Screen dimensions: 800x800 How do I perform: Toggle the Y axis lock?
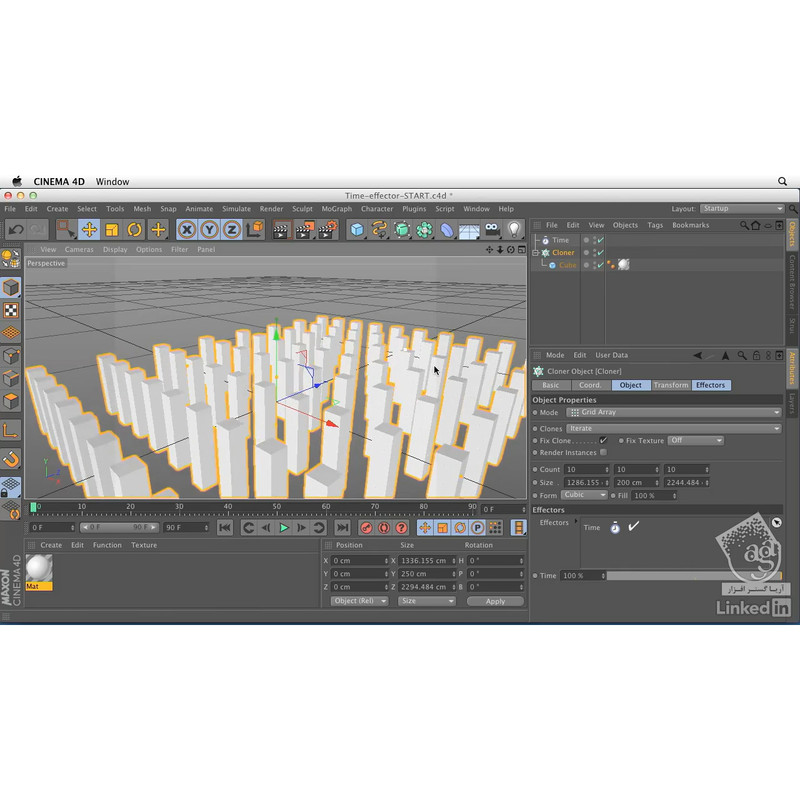pyautogui.click(x=209, y=230)
